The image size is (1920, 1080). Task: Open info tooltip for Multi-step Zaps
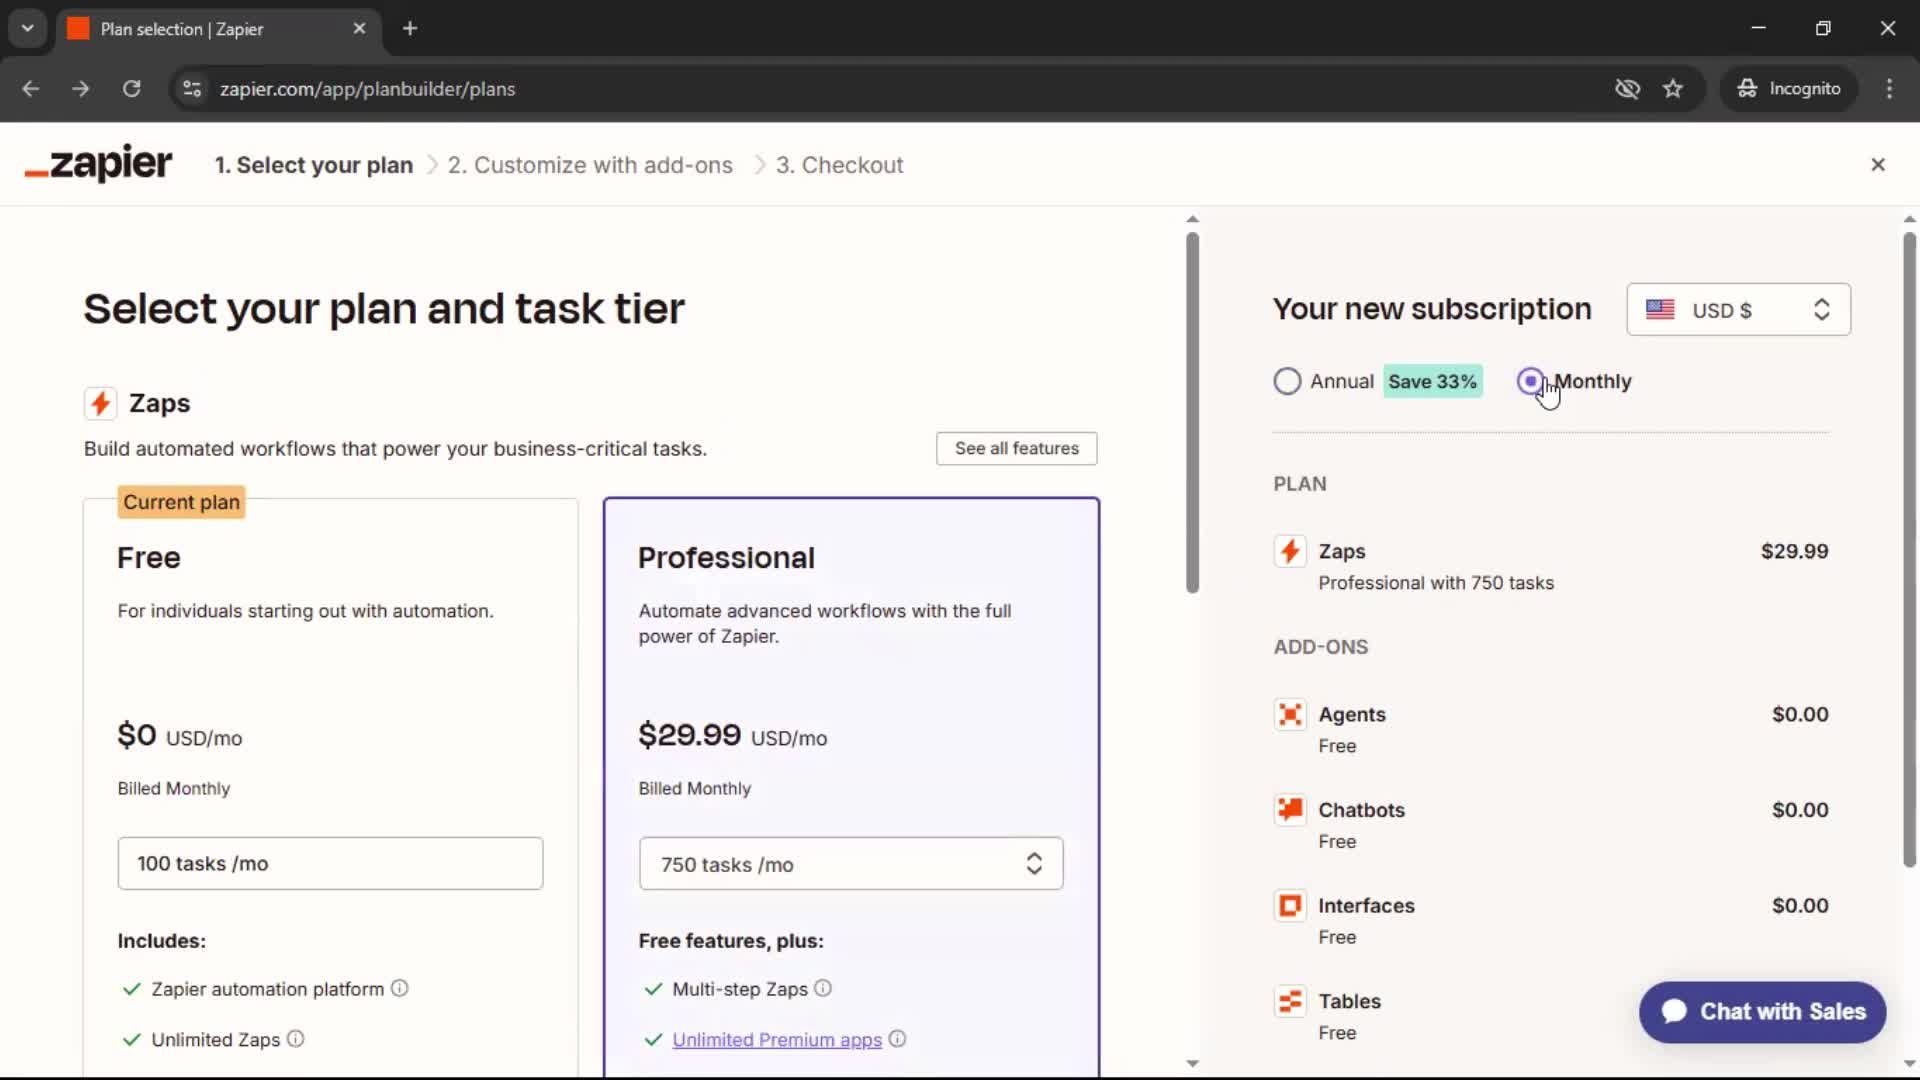point(823,988)
